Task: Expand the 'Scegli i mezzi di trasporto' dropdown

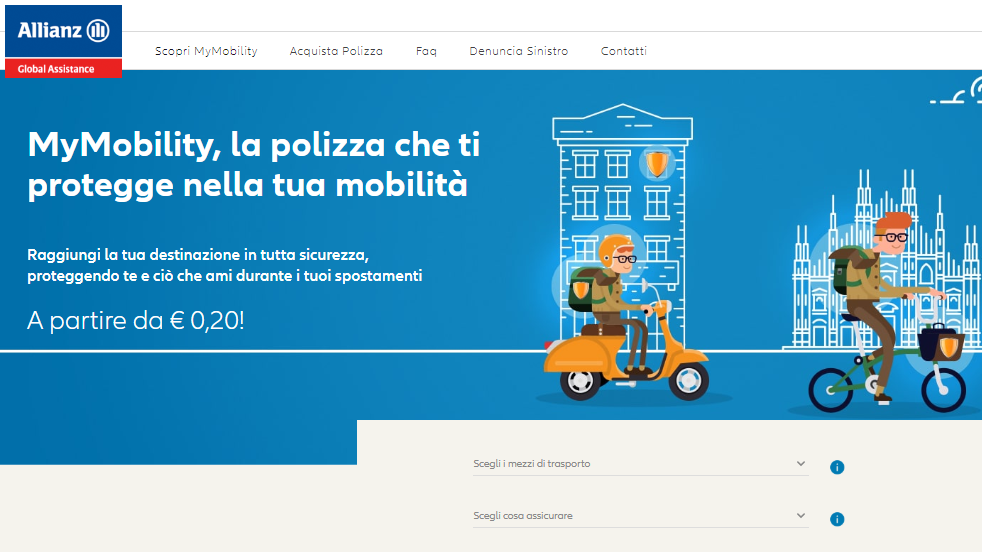Action: [x=641, y=464]
